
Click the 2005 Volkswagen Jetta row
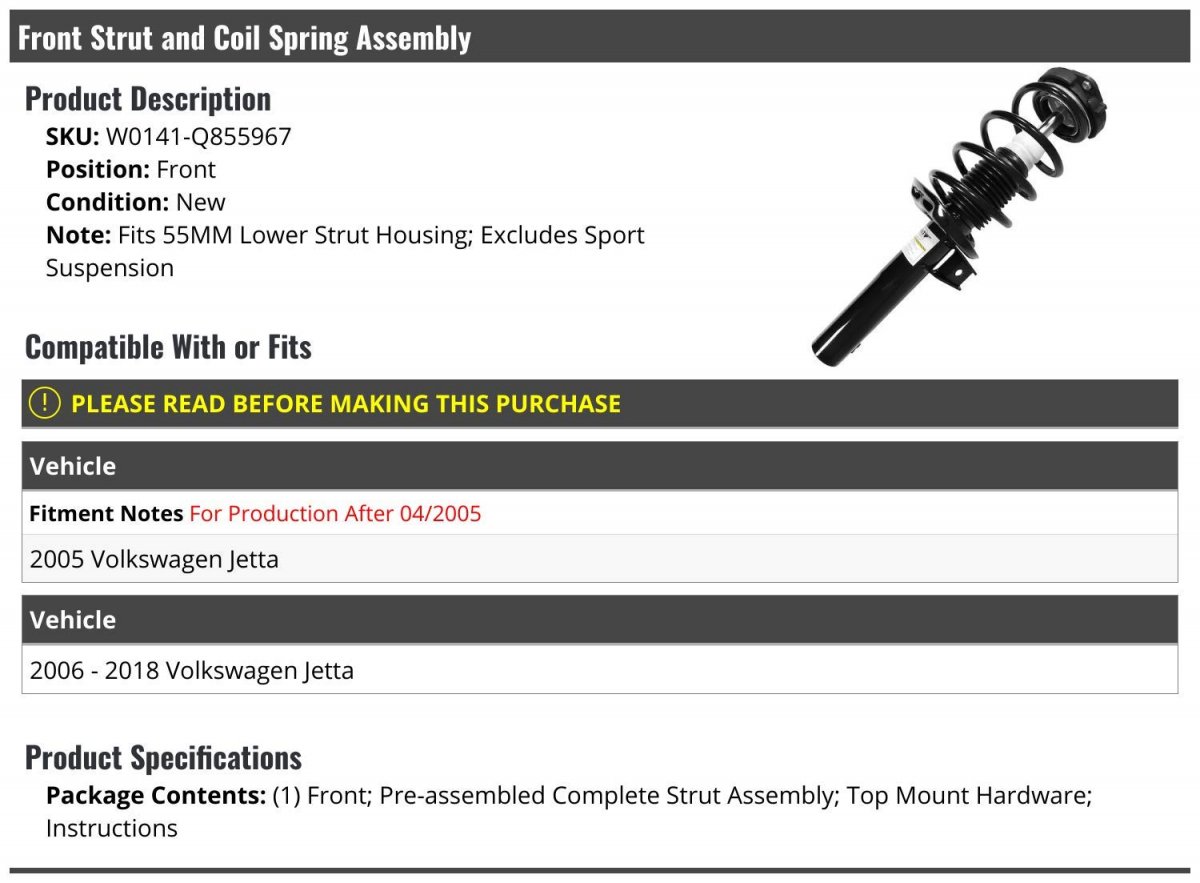[600, 559]
